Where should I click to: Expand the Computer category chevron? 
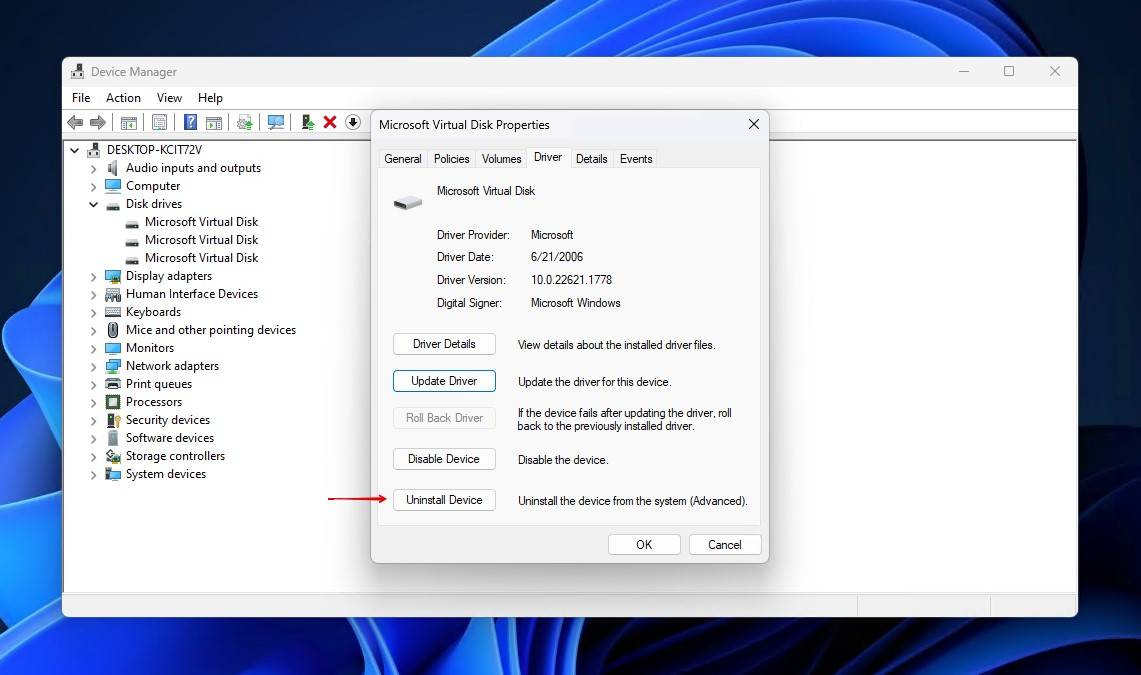coord(93,187)
